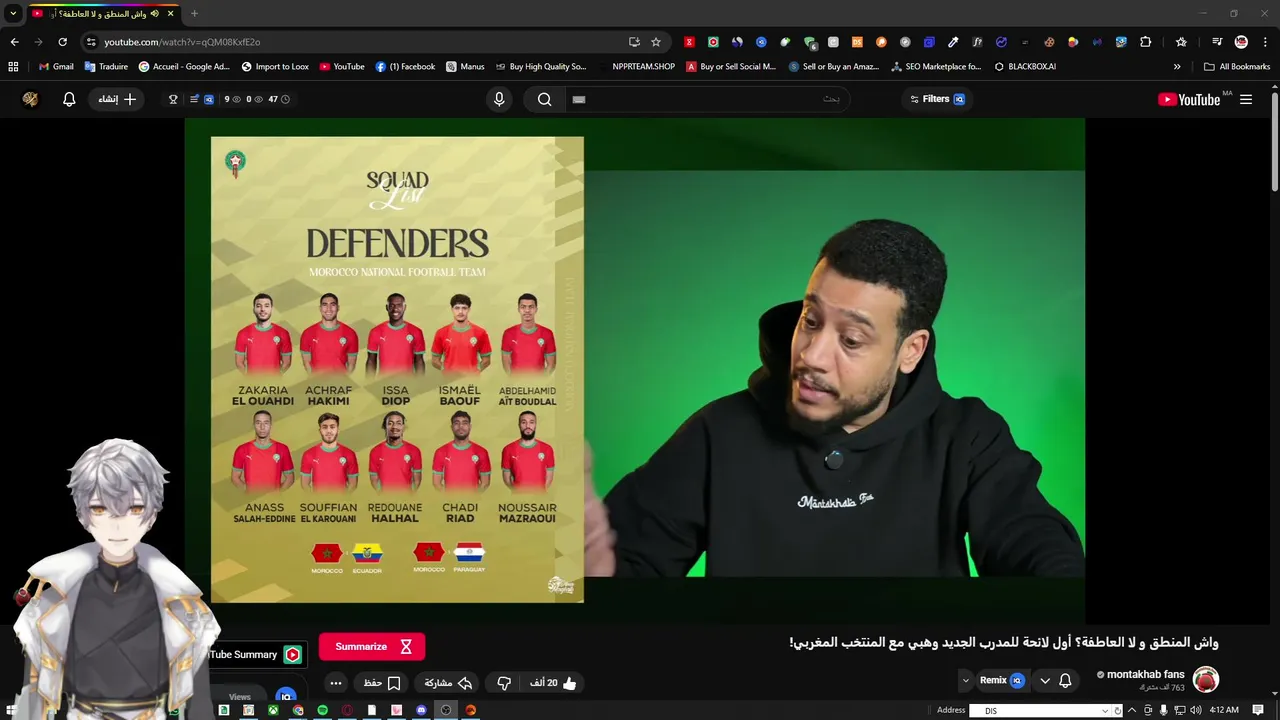Open the Spotify taskbar icon
The height and width of the screenshot is (720, 1280).
point(322,710)
